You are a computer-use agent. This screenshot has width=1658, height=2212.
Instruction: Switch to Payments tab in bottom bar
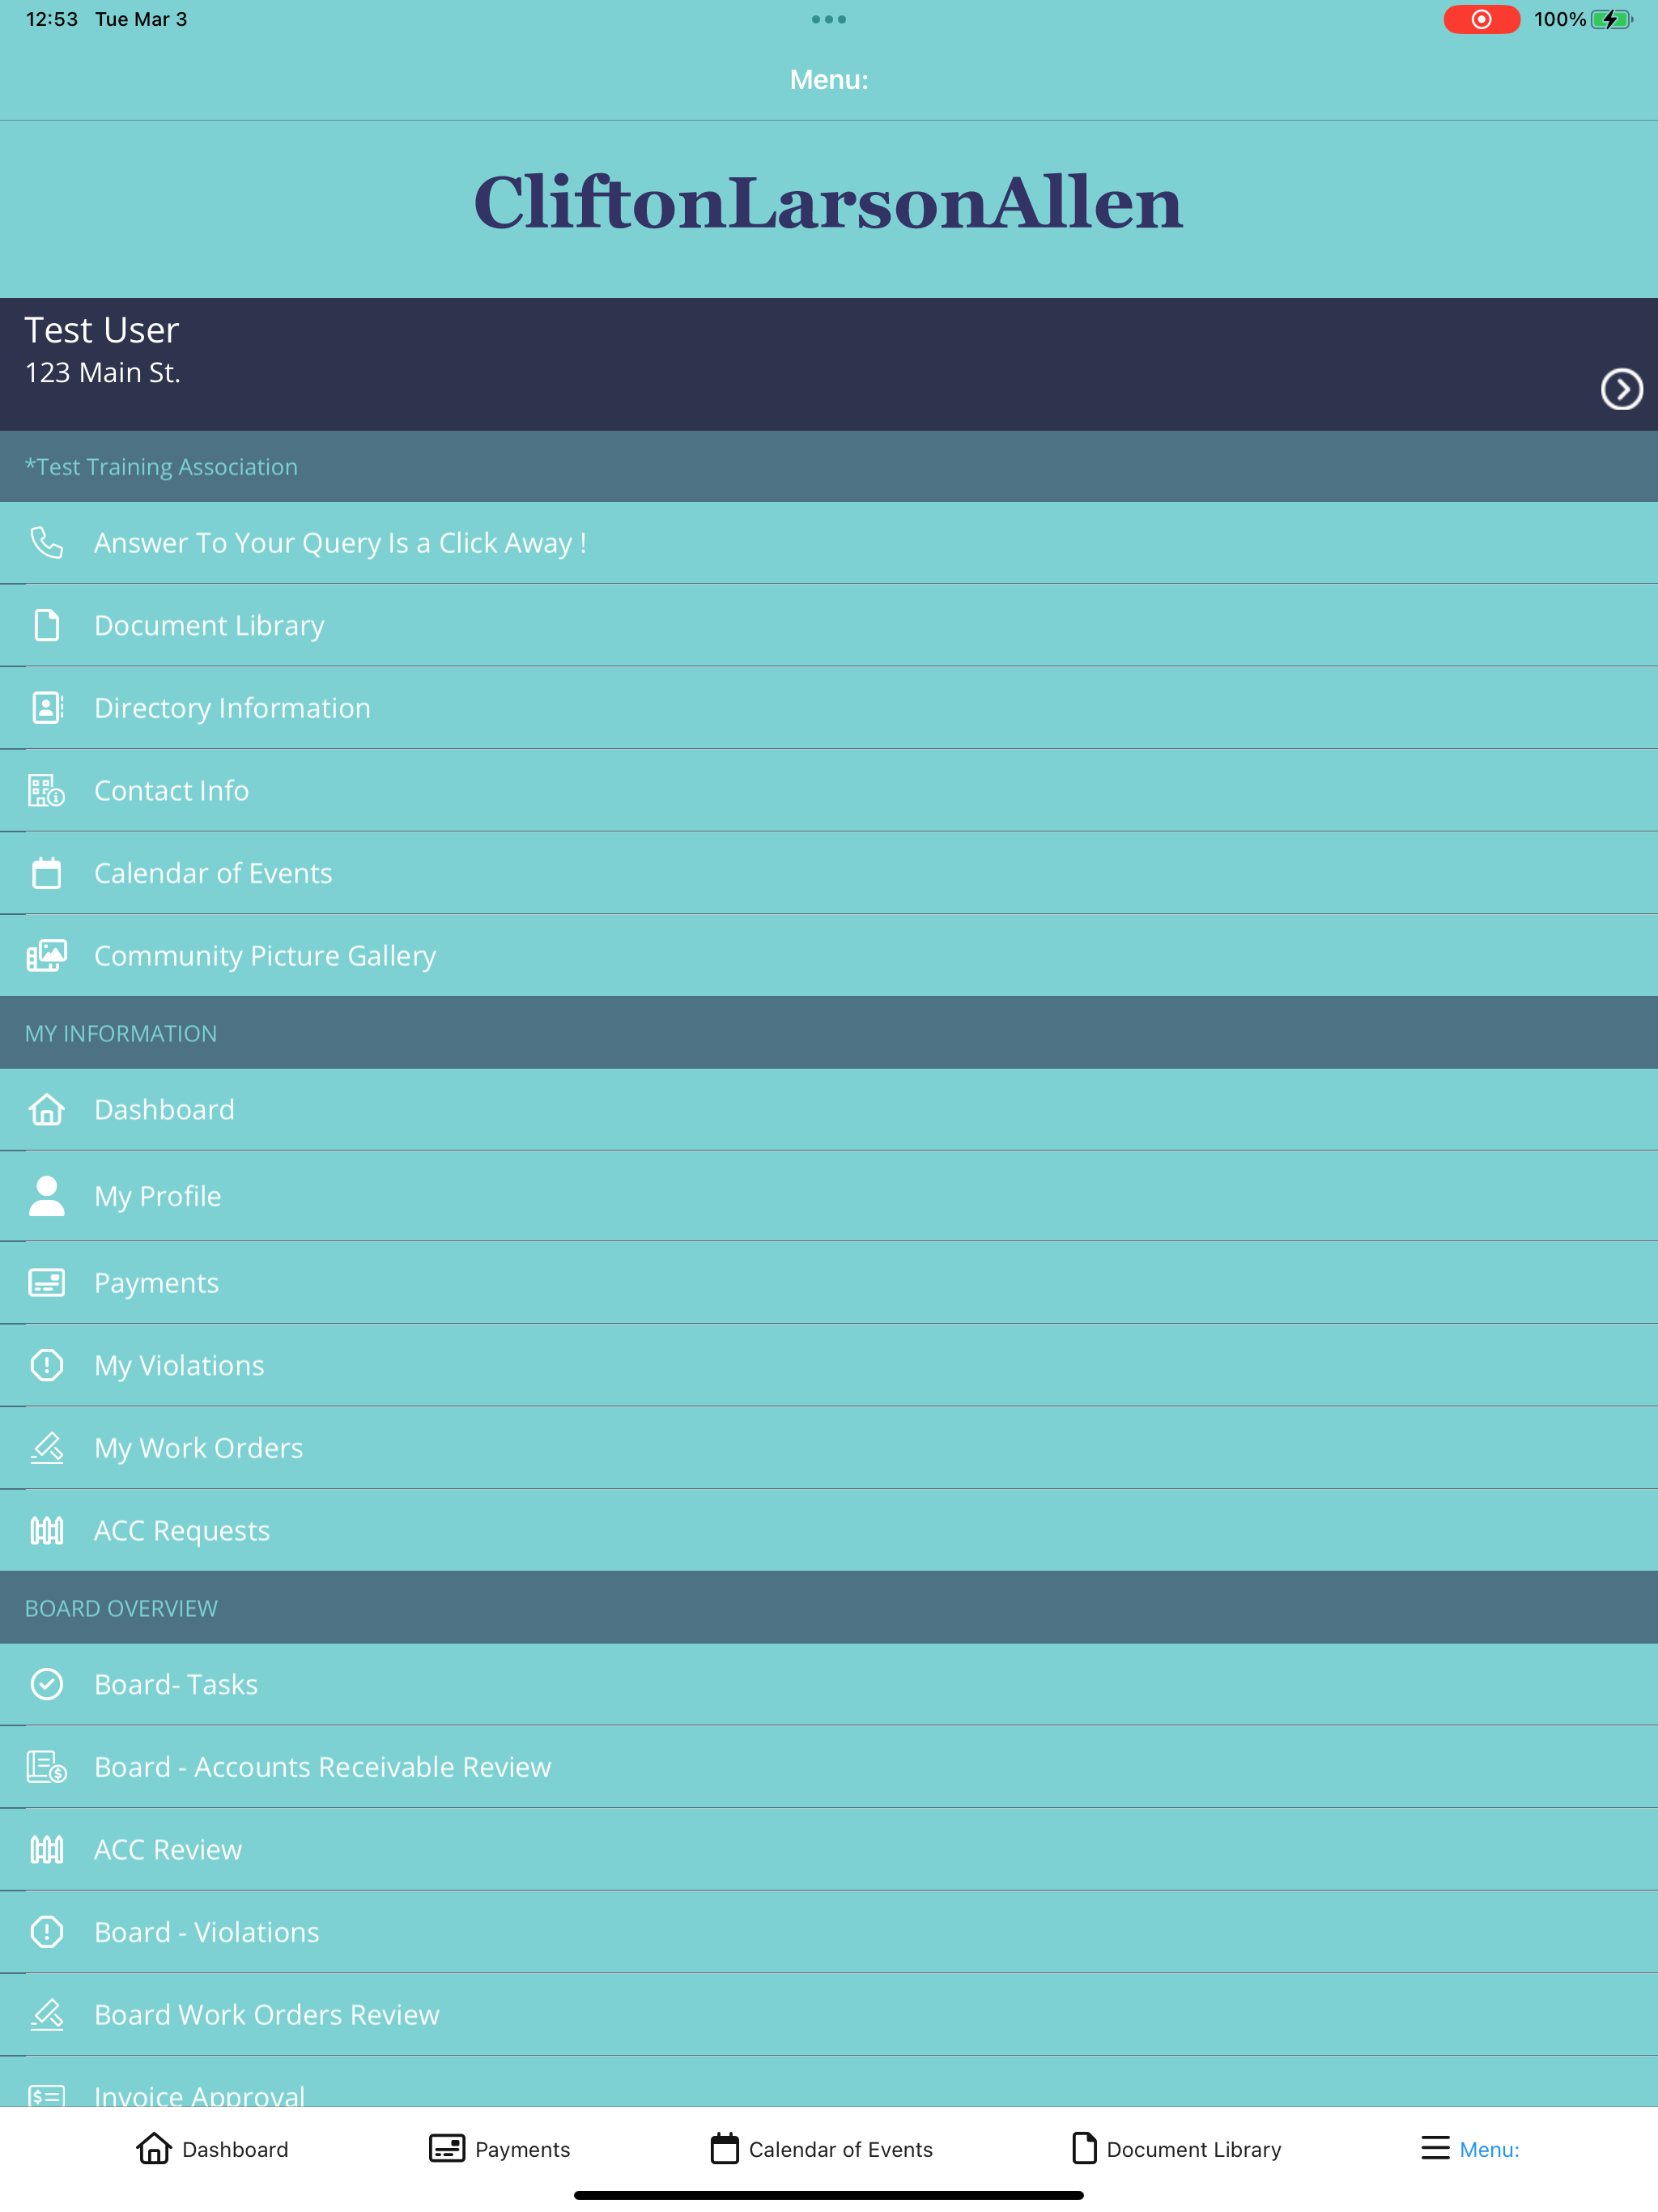[x=499, y=2148]
